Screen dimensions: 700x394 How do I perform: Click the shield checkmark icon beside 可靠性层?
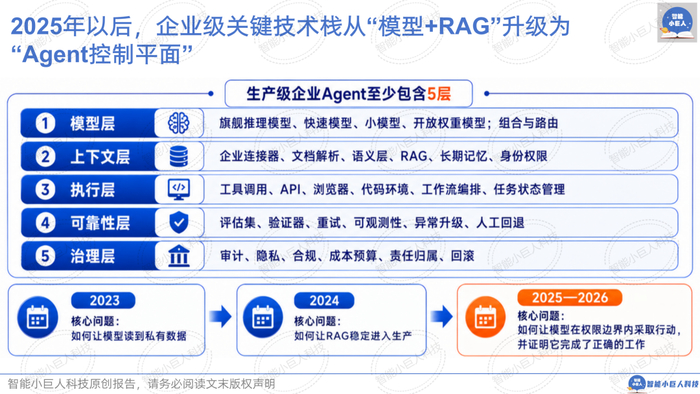pos(179,222)
